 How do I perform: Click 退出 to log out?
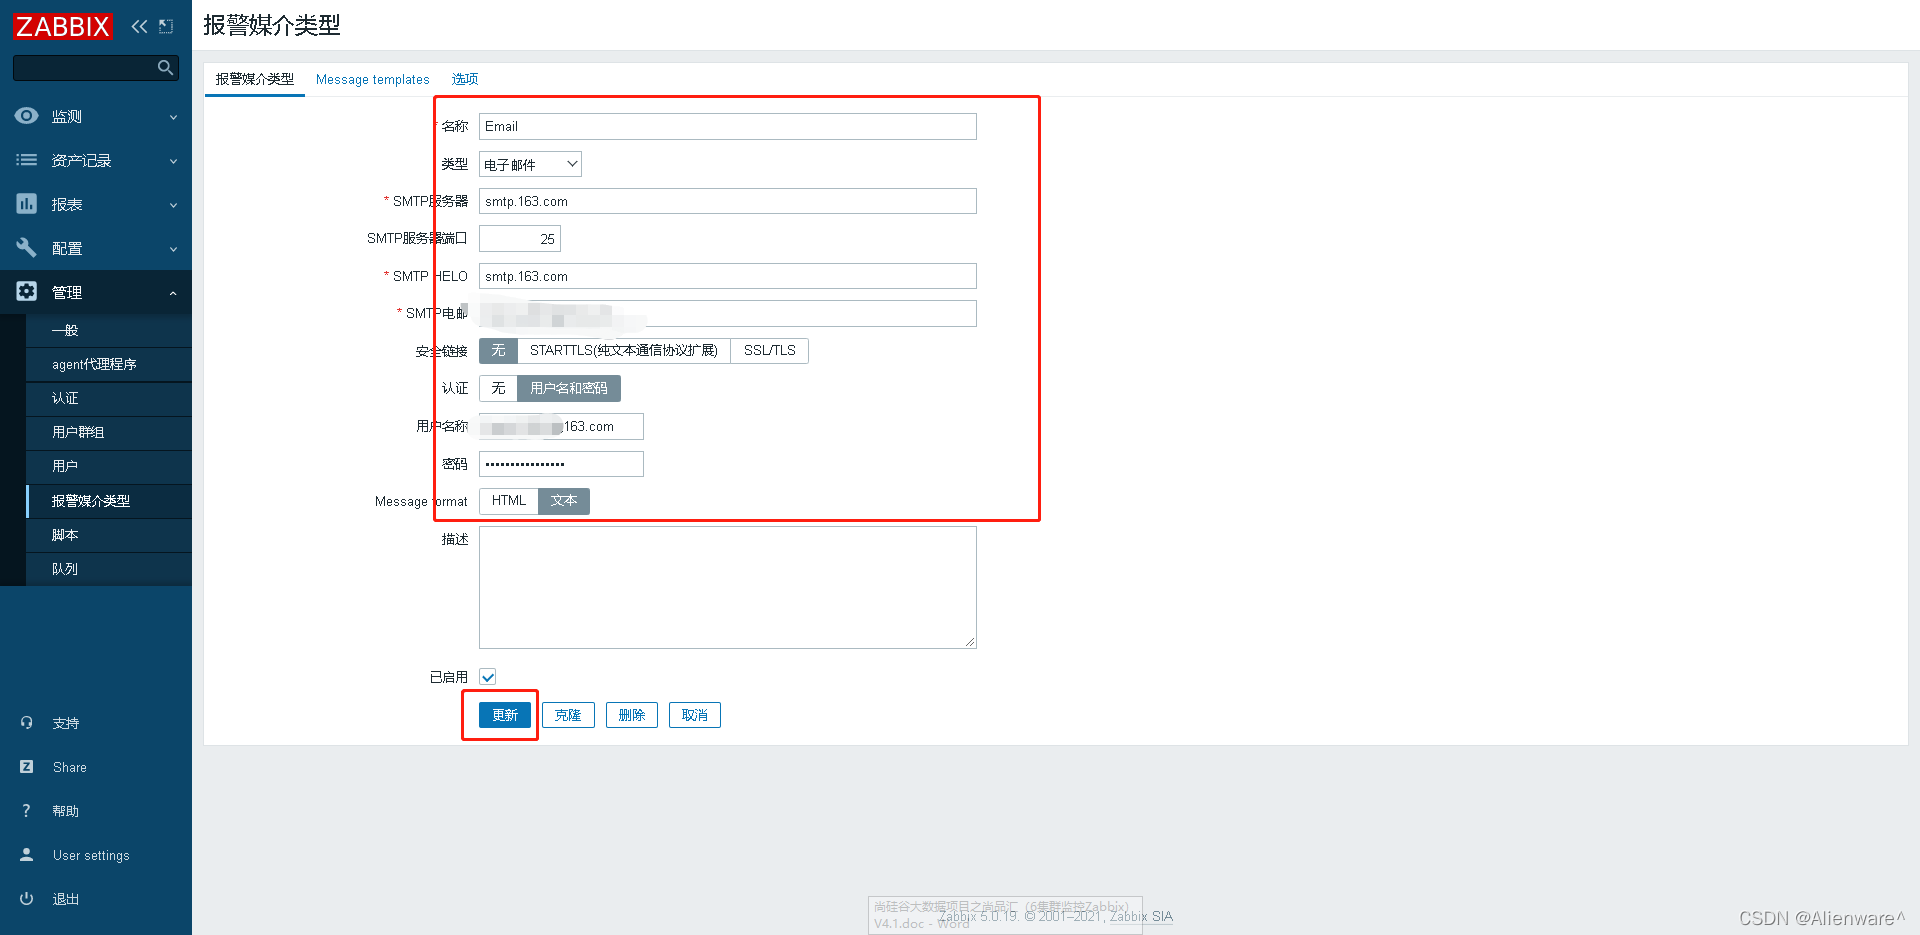coord(66,899)
